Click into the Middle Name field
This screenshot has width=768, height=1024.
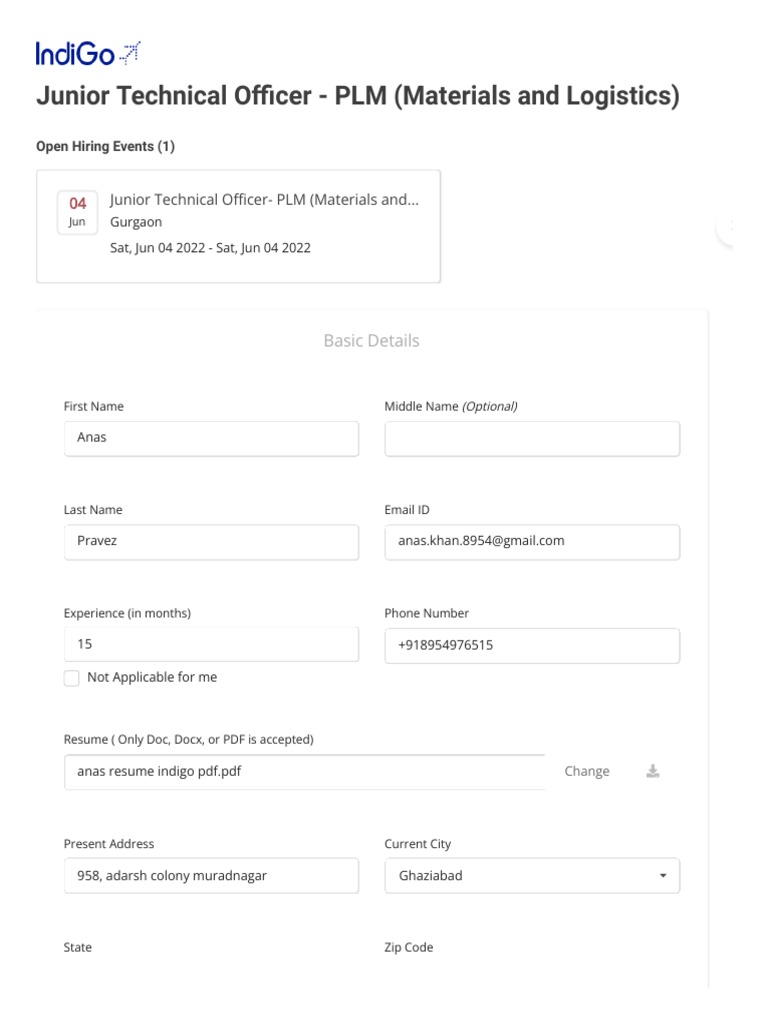pos(532,438)
